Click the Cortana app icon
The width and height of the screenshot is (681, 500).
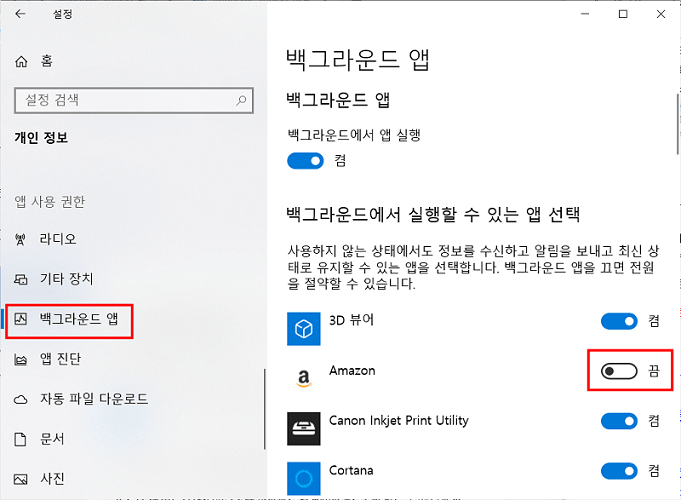pyautogui.click(x=304, y=479)
